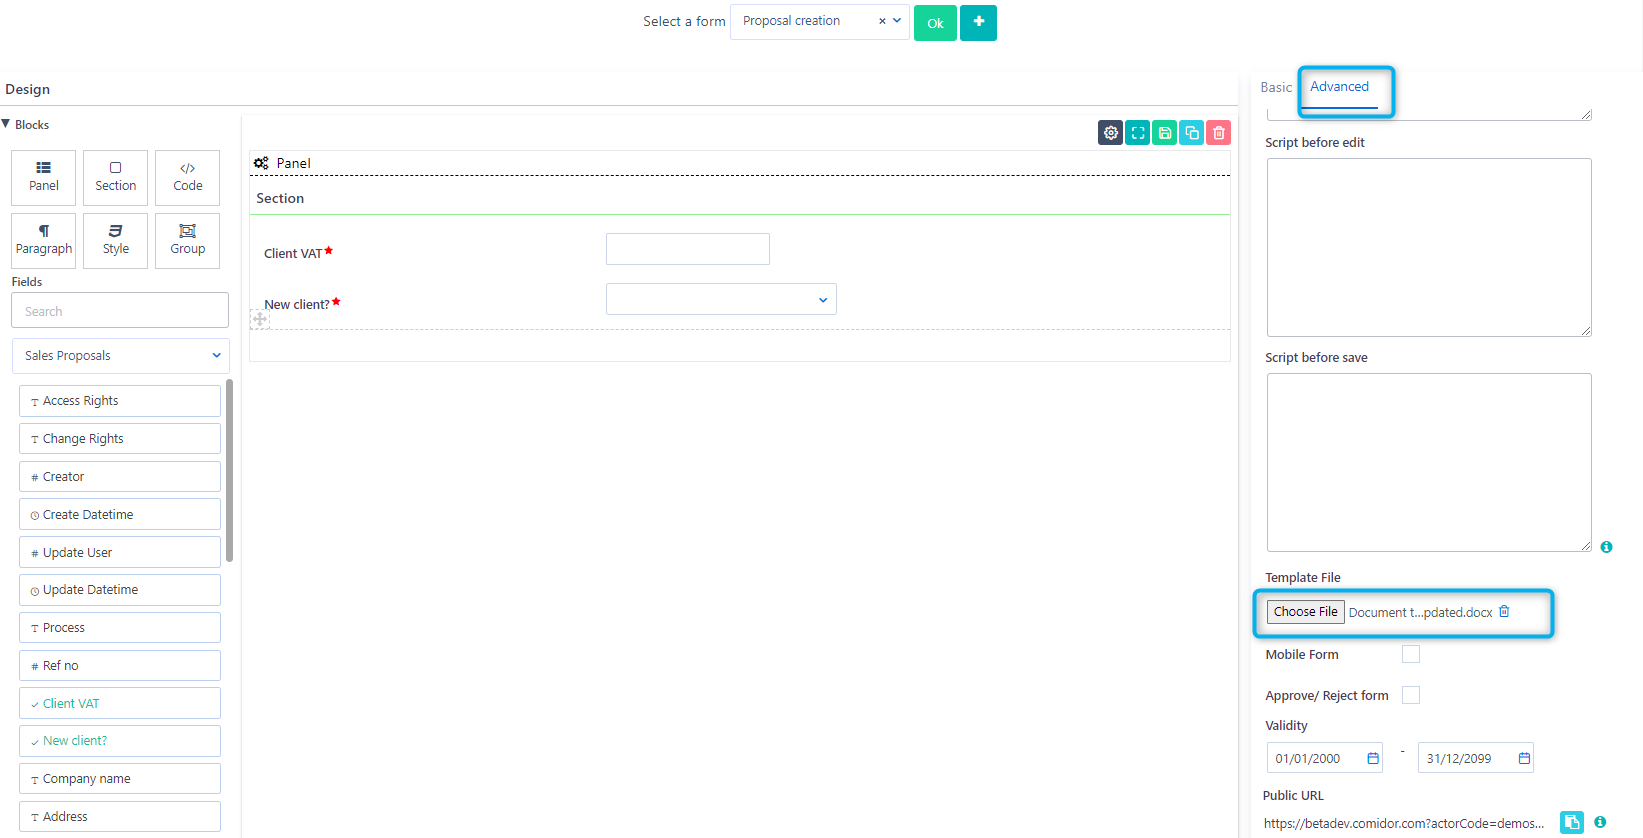Viewport: 1643px width, 838px height.
Task: Add the Panel block
Action: pyautogui.click(x=44, y=178)
